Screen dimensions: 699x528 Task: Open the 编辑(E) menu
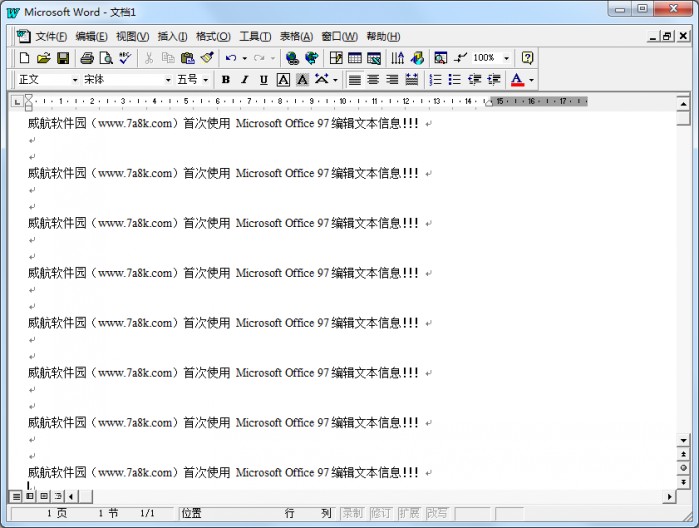tap(91, 37)
